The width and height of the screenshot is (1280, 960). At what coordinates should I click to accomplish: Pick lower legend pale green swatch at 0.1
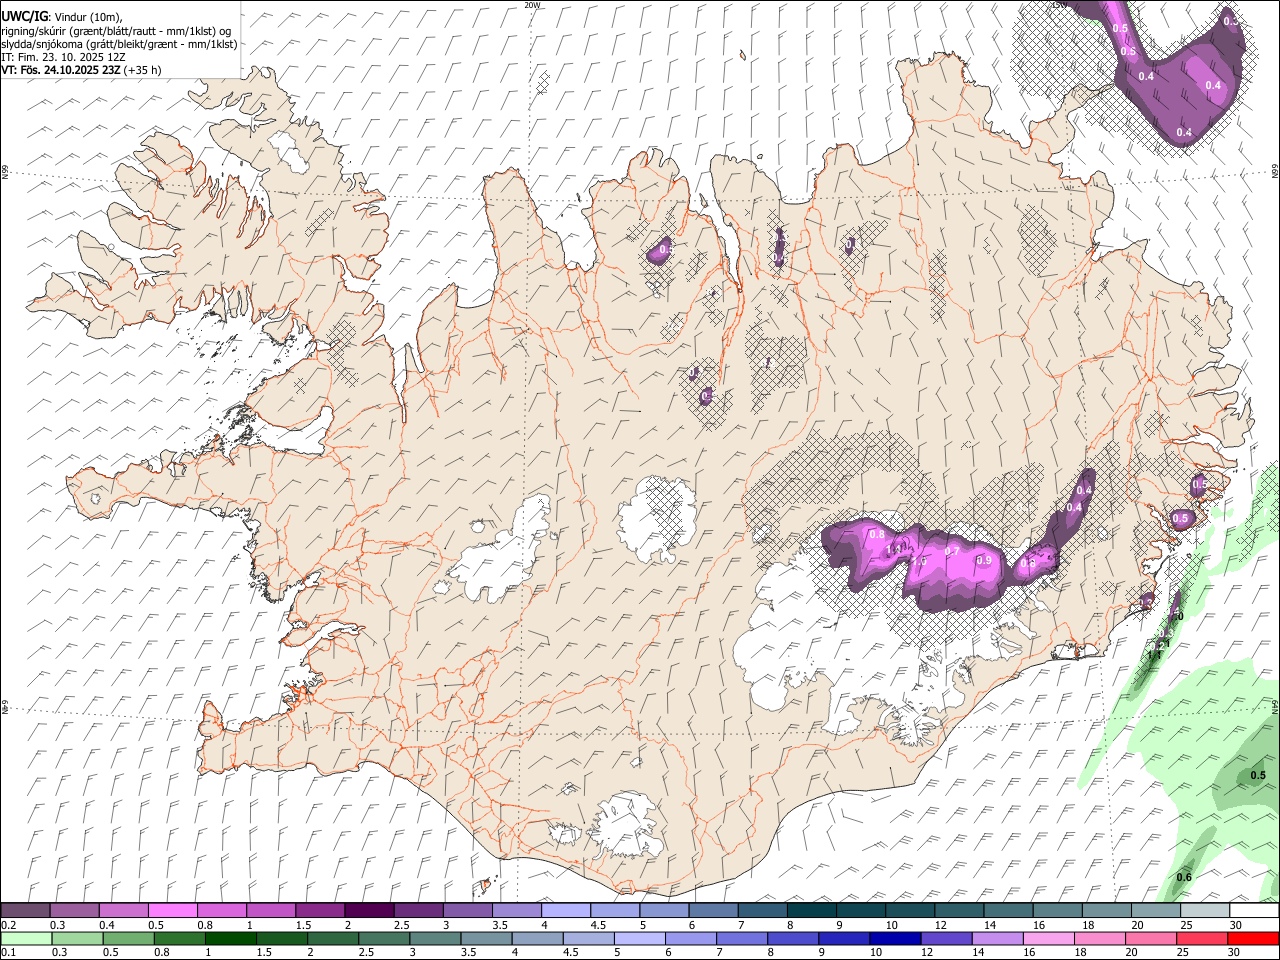pyautogui.click(x=25, y=938)
